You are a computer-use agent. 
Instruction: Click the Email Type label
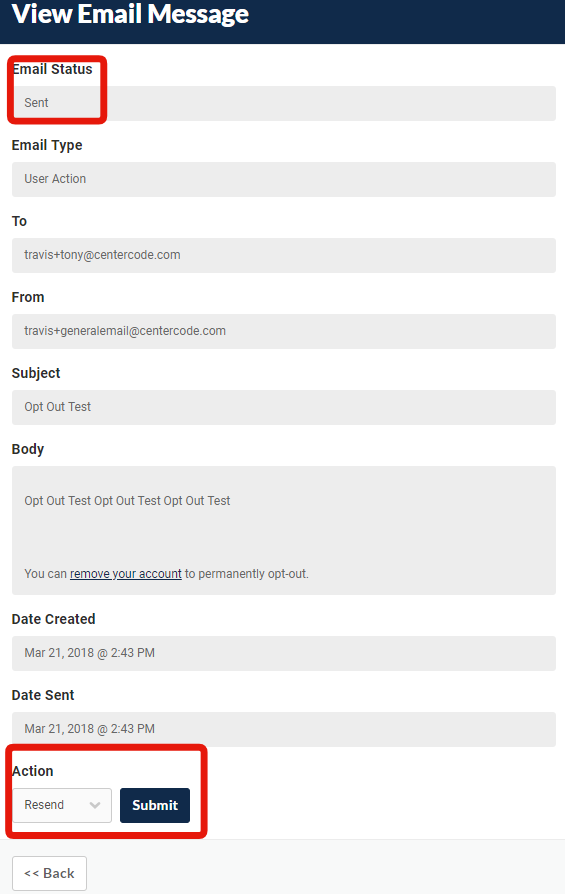[x=47, y=145]
